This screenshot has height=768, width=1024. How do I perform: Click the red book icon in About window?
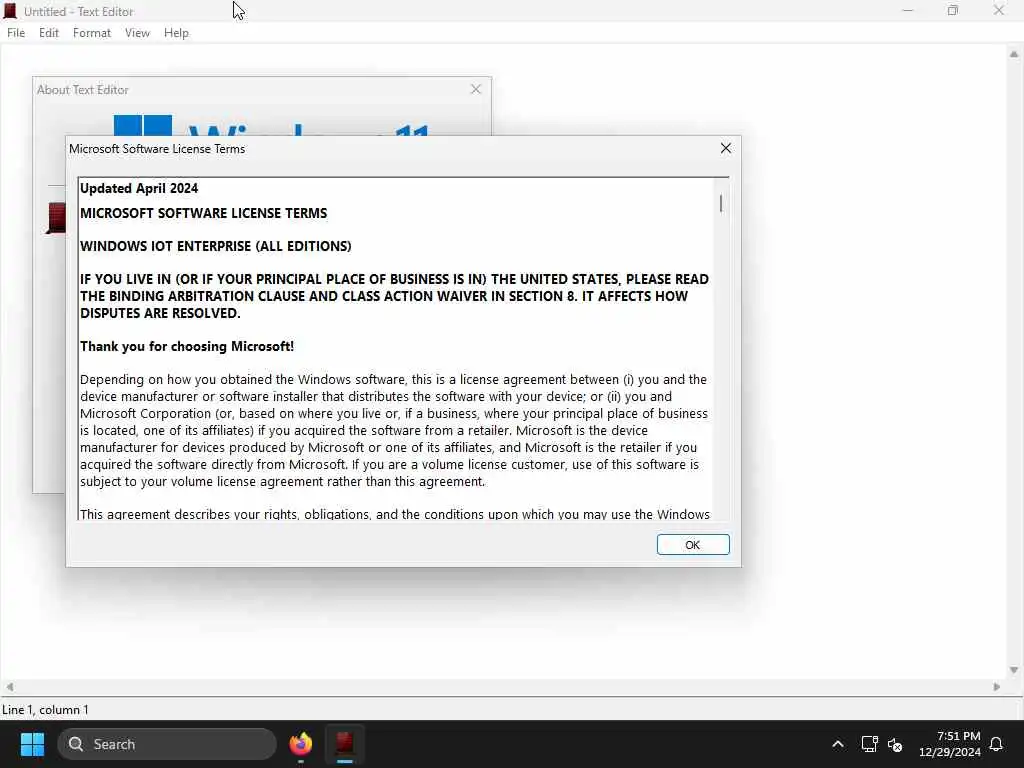pyautogui.click(x=56, y=217)
